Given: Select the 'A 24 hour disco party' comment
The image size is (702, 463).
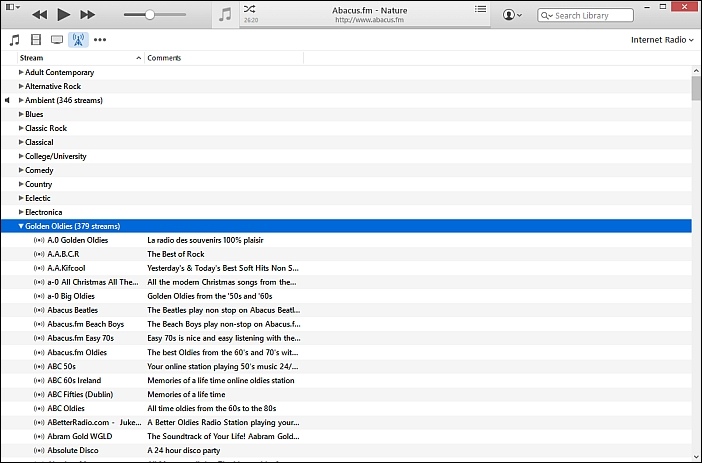Looking at the screenshot, I should 184,450.
